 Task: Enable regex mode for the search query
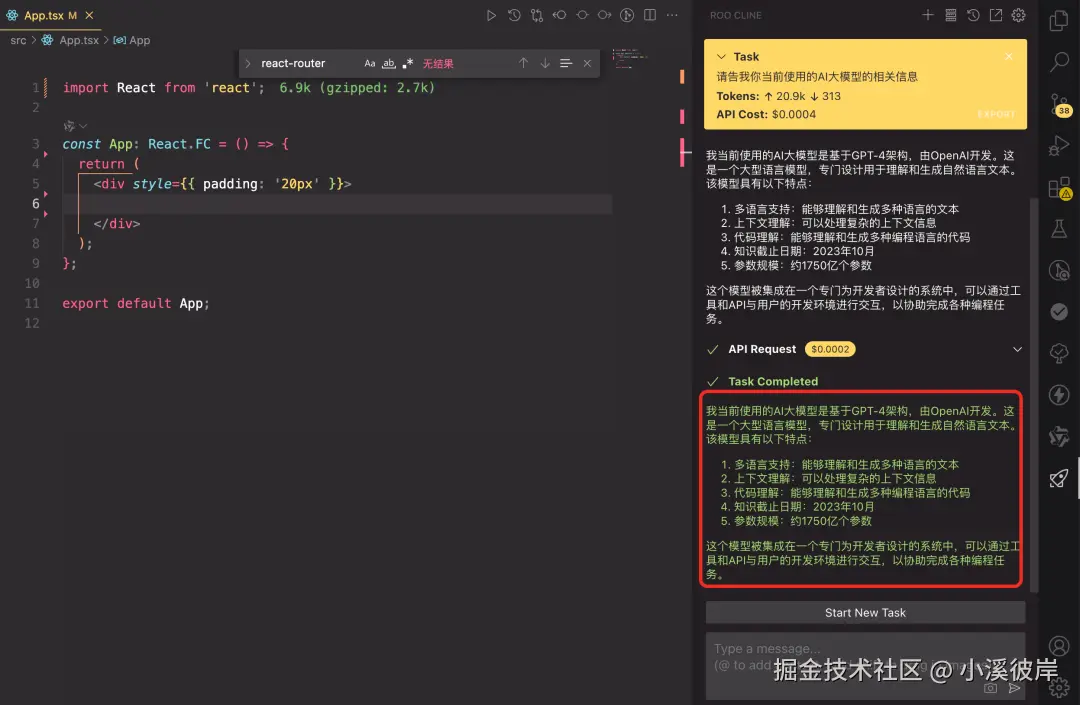pos(407,63)
